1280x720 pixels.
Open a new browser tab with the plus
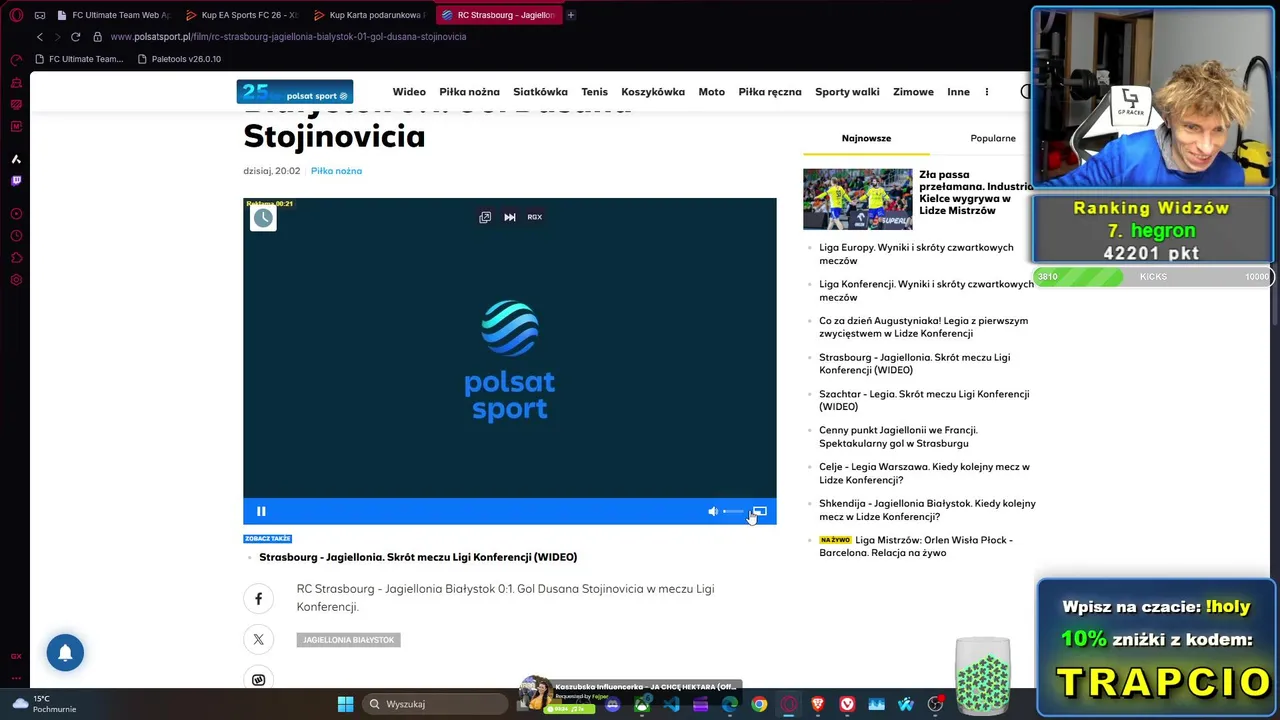point(571,15)
